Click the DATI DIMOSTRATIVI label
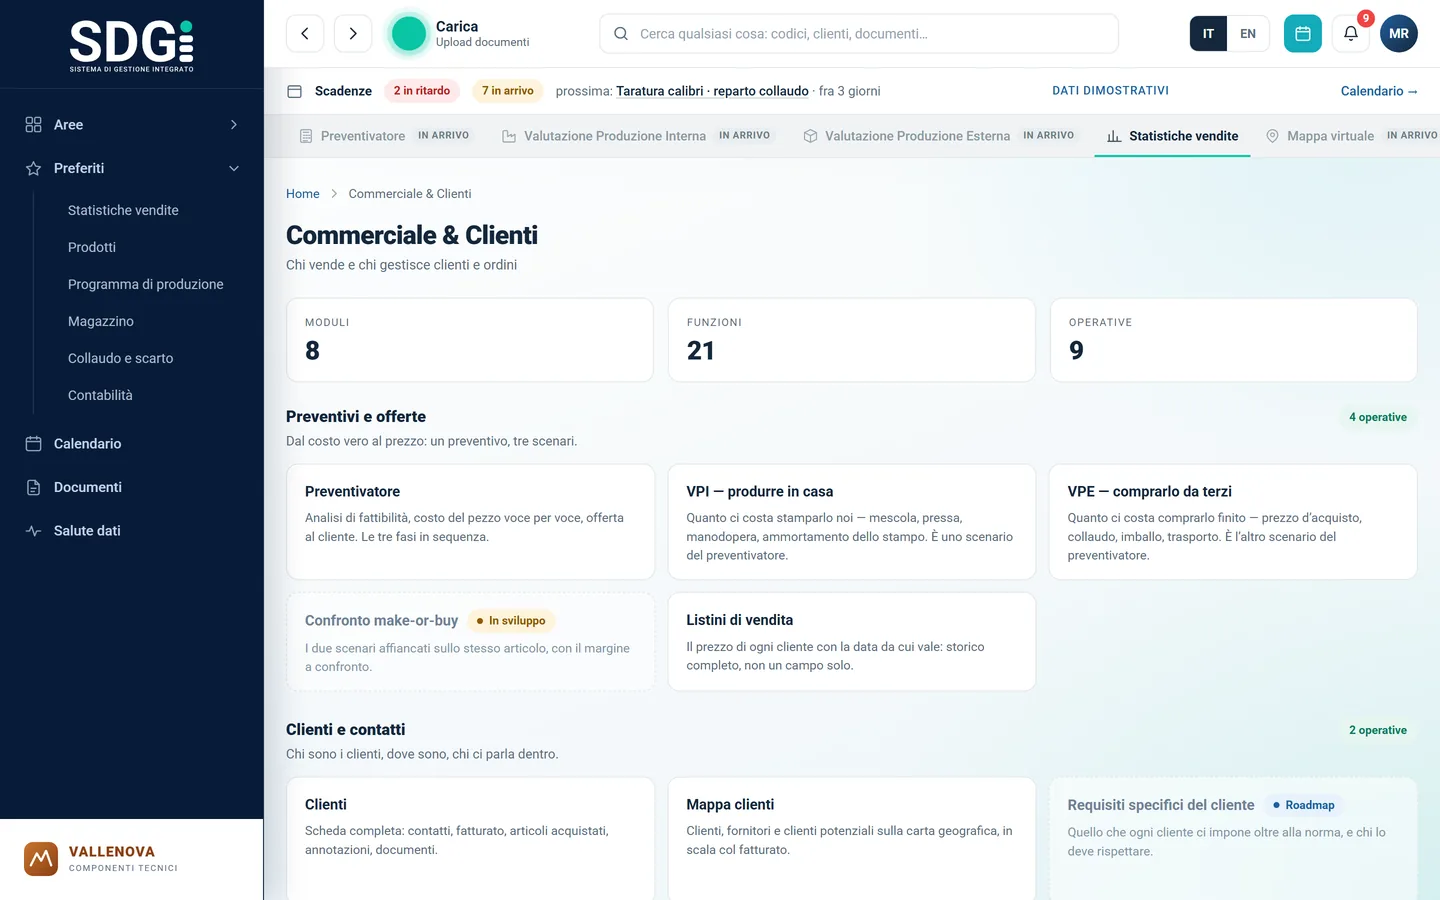 (1110, 91)
